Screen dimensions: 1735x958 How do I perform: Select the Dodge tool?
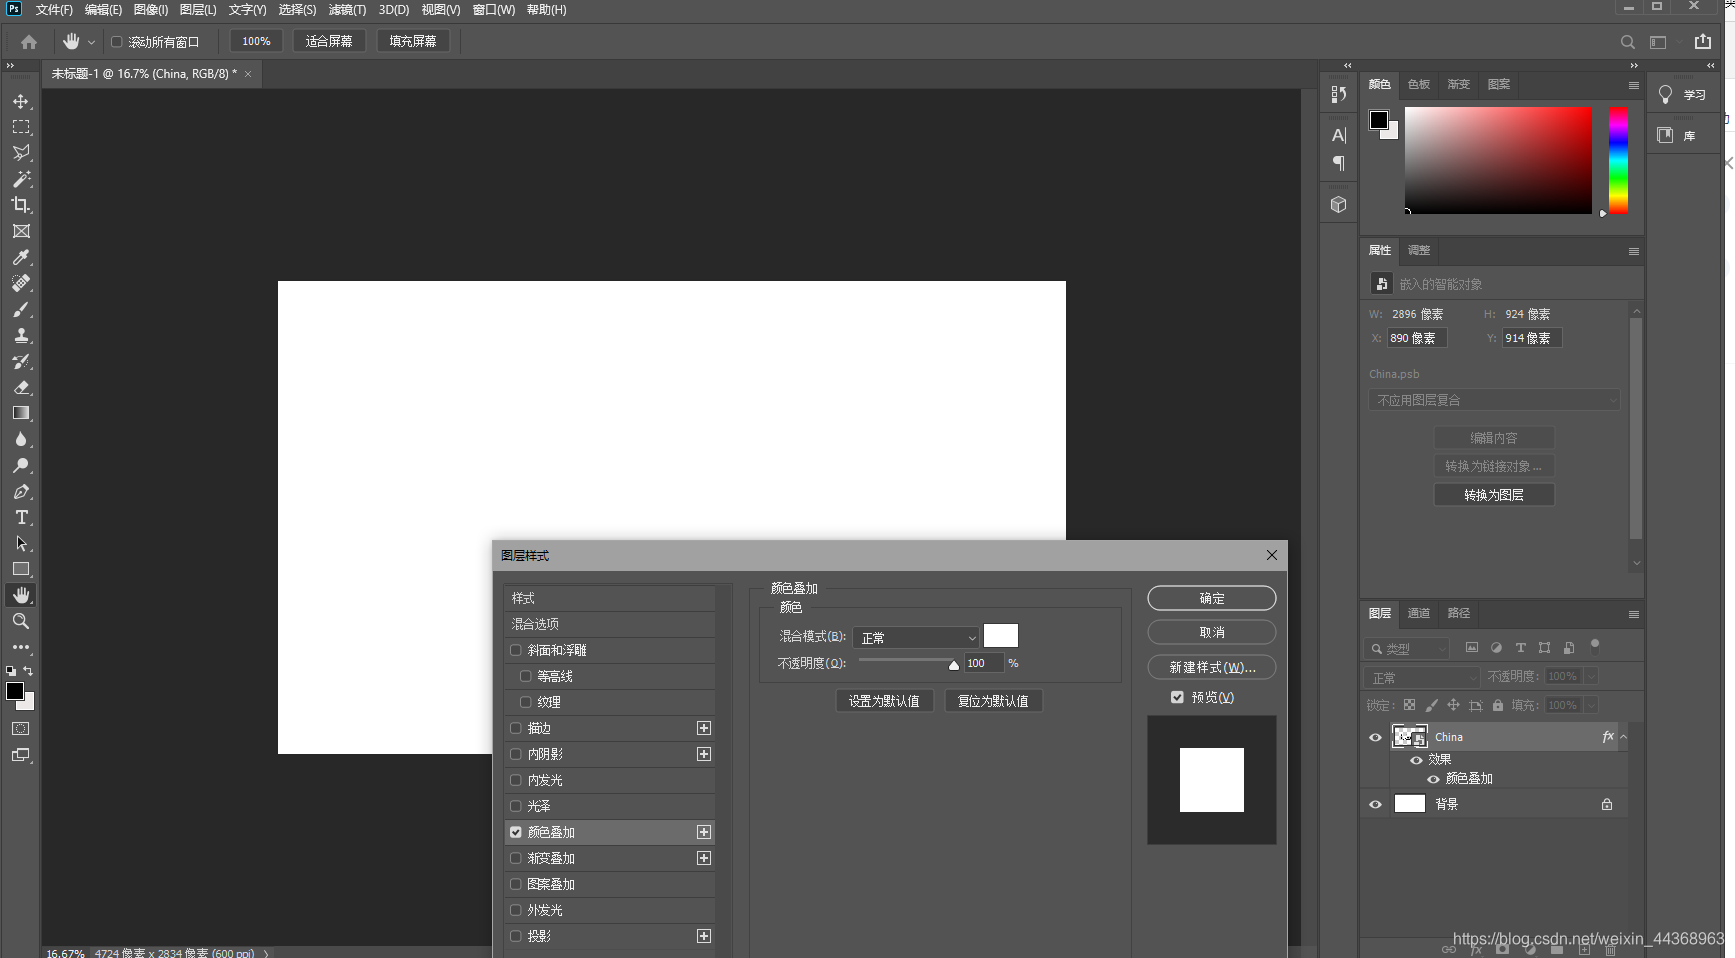[x=21, y=465]
